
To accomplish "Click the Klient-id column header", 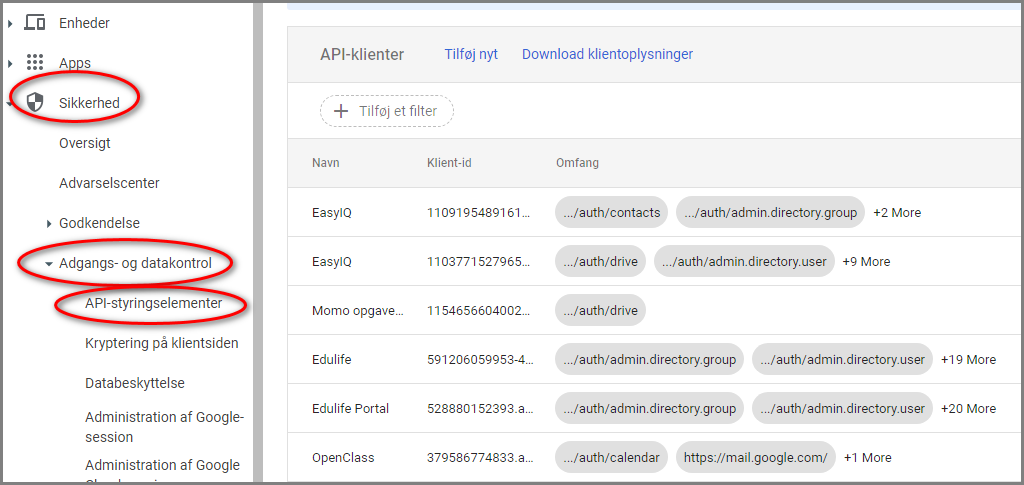I will click(x=449, y=163).
